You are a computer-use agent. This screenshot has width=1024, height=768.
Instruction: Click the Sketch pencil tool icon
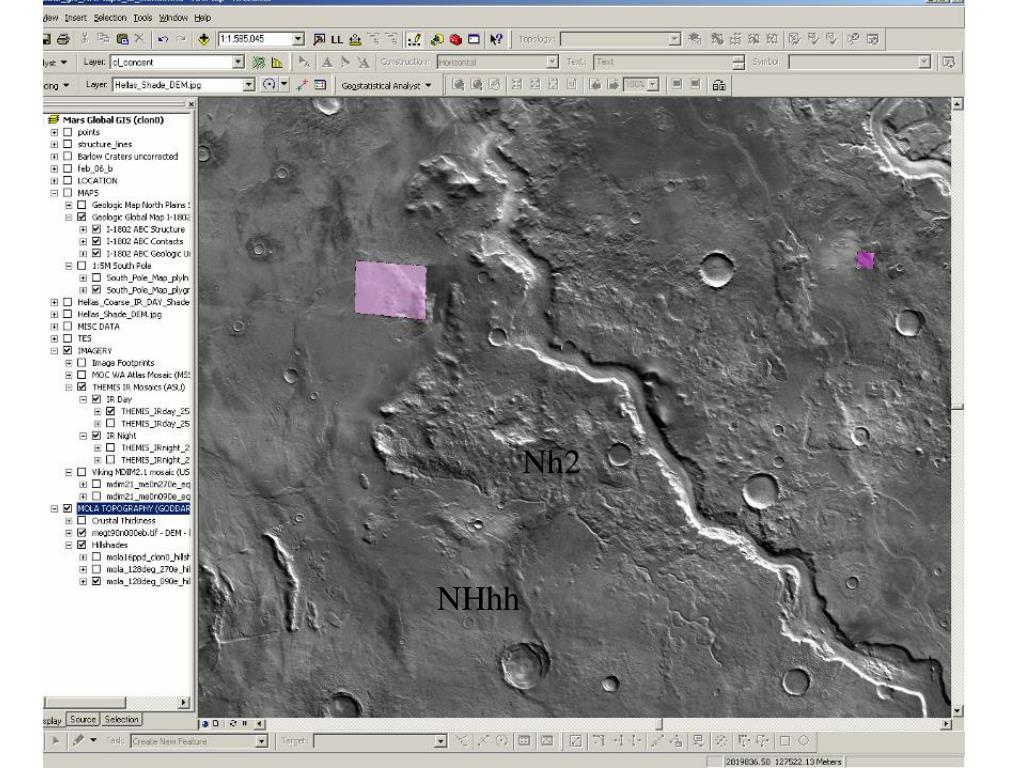click(78, 741)
